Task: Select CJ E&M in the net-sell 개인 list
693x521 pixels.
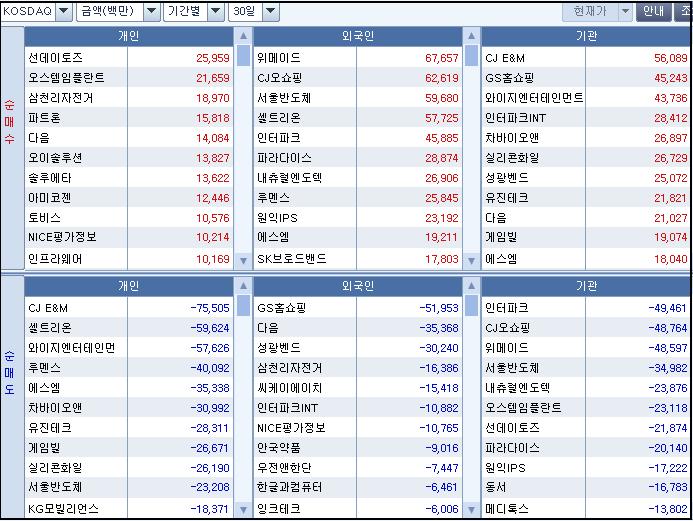Action: [48, 308]
